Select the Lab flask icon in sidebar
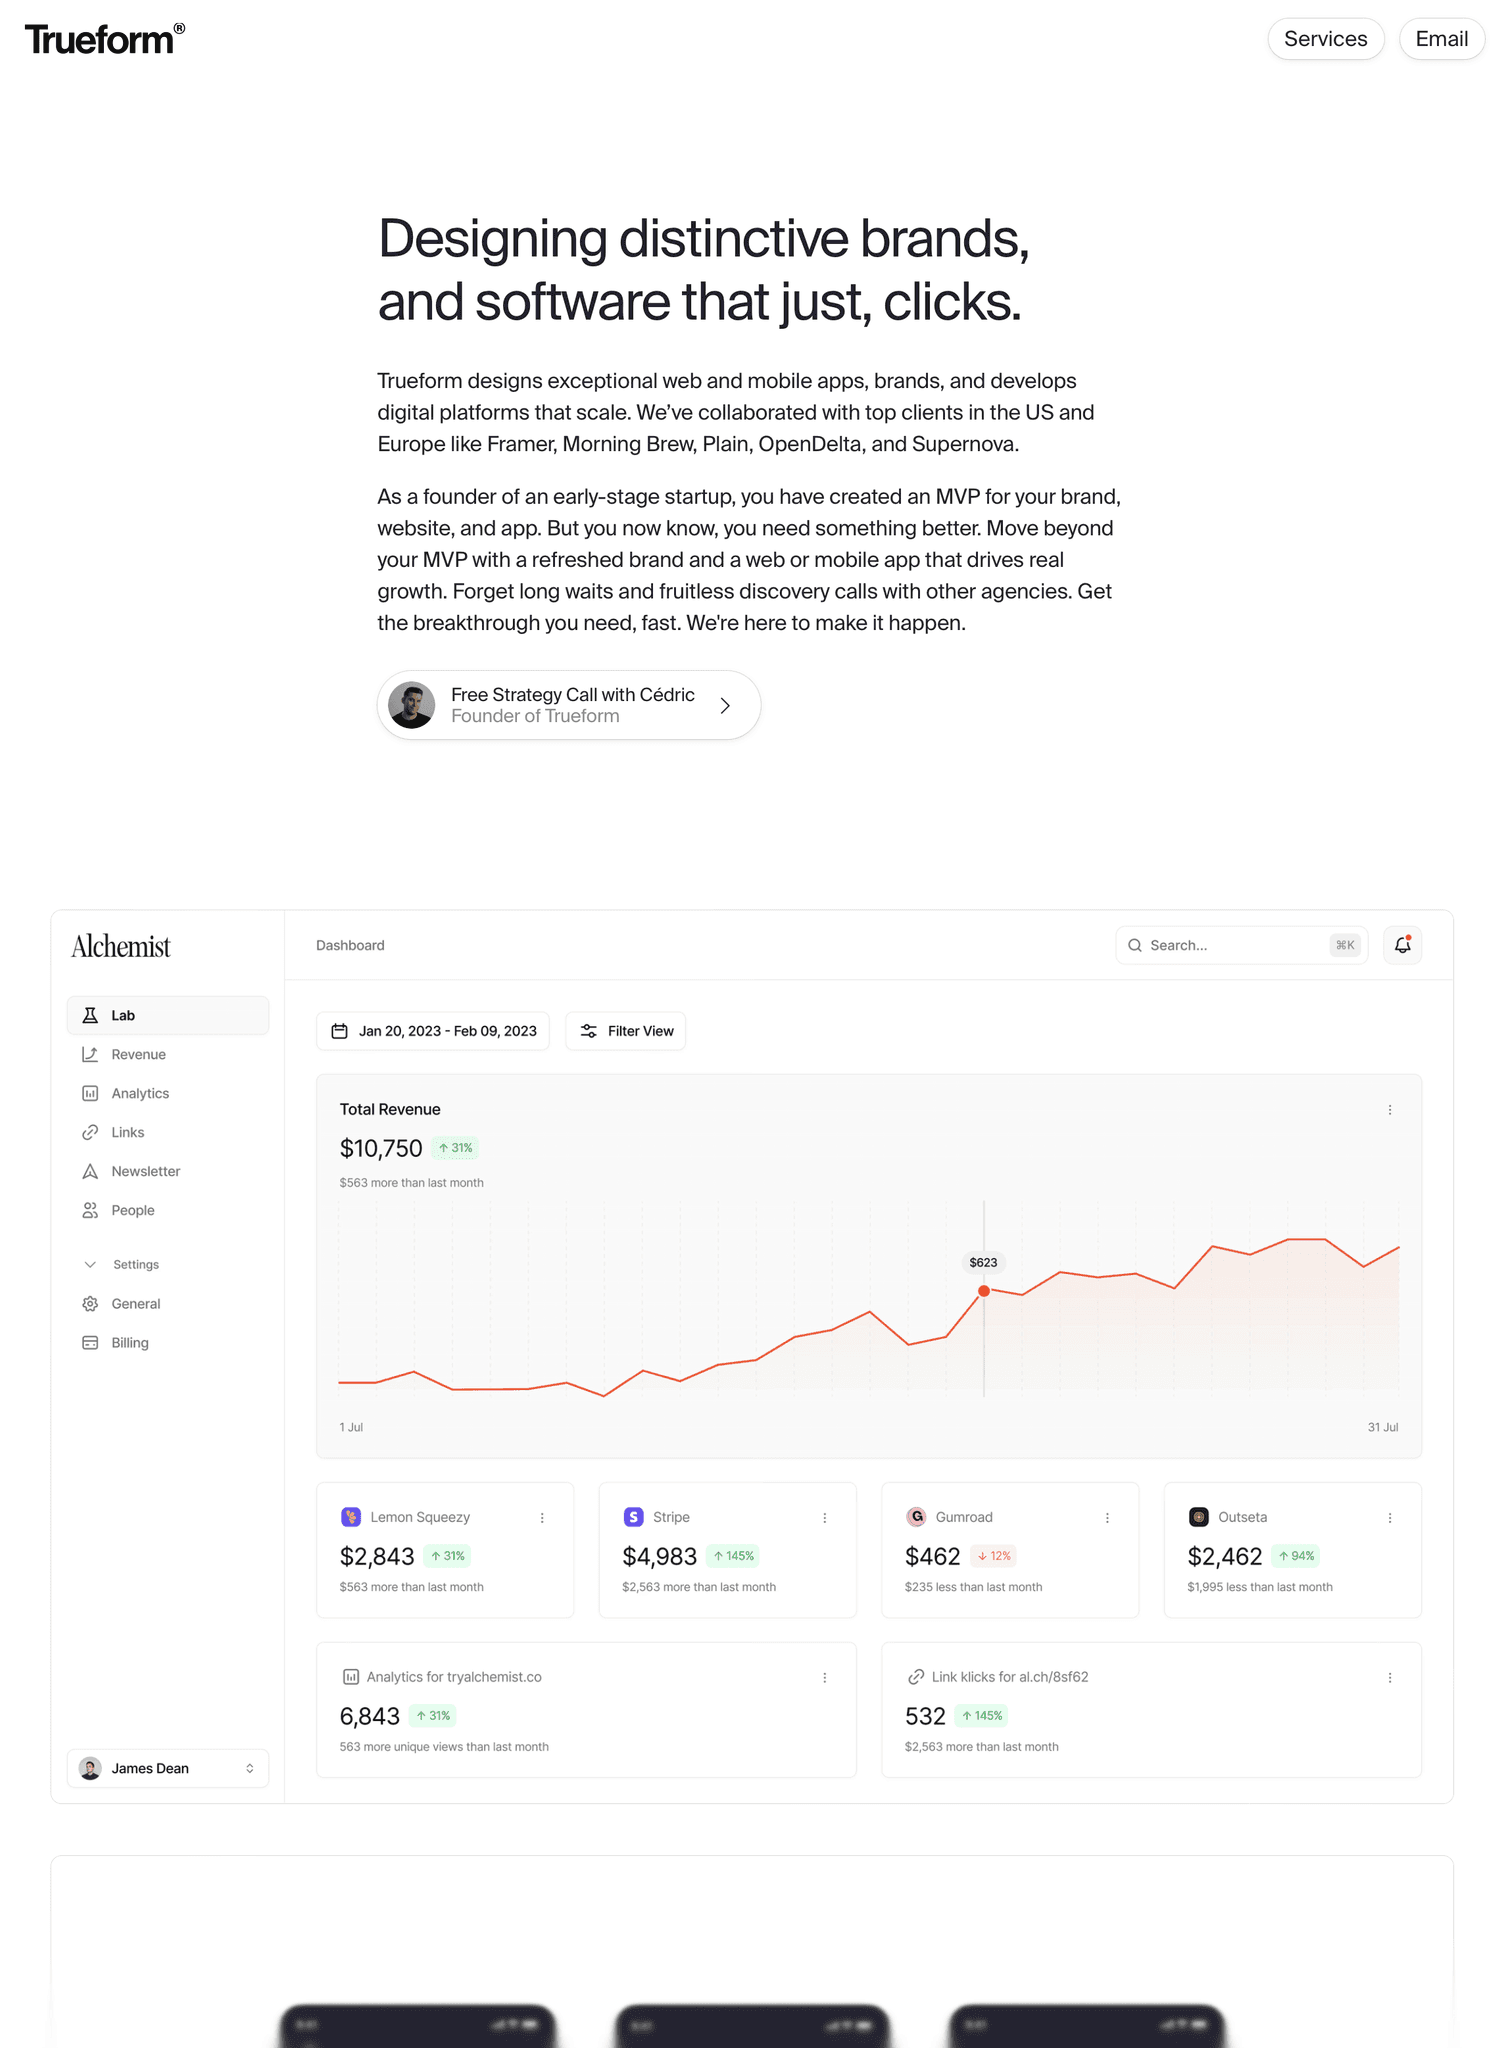 click(91, 1015)
